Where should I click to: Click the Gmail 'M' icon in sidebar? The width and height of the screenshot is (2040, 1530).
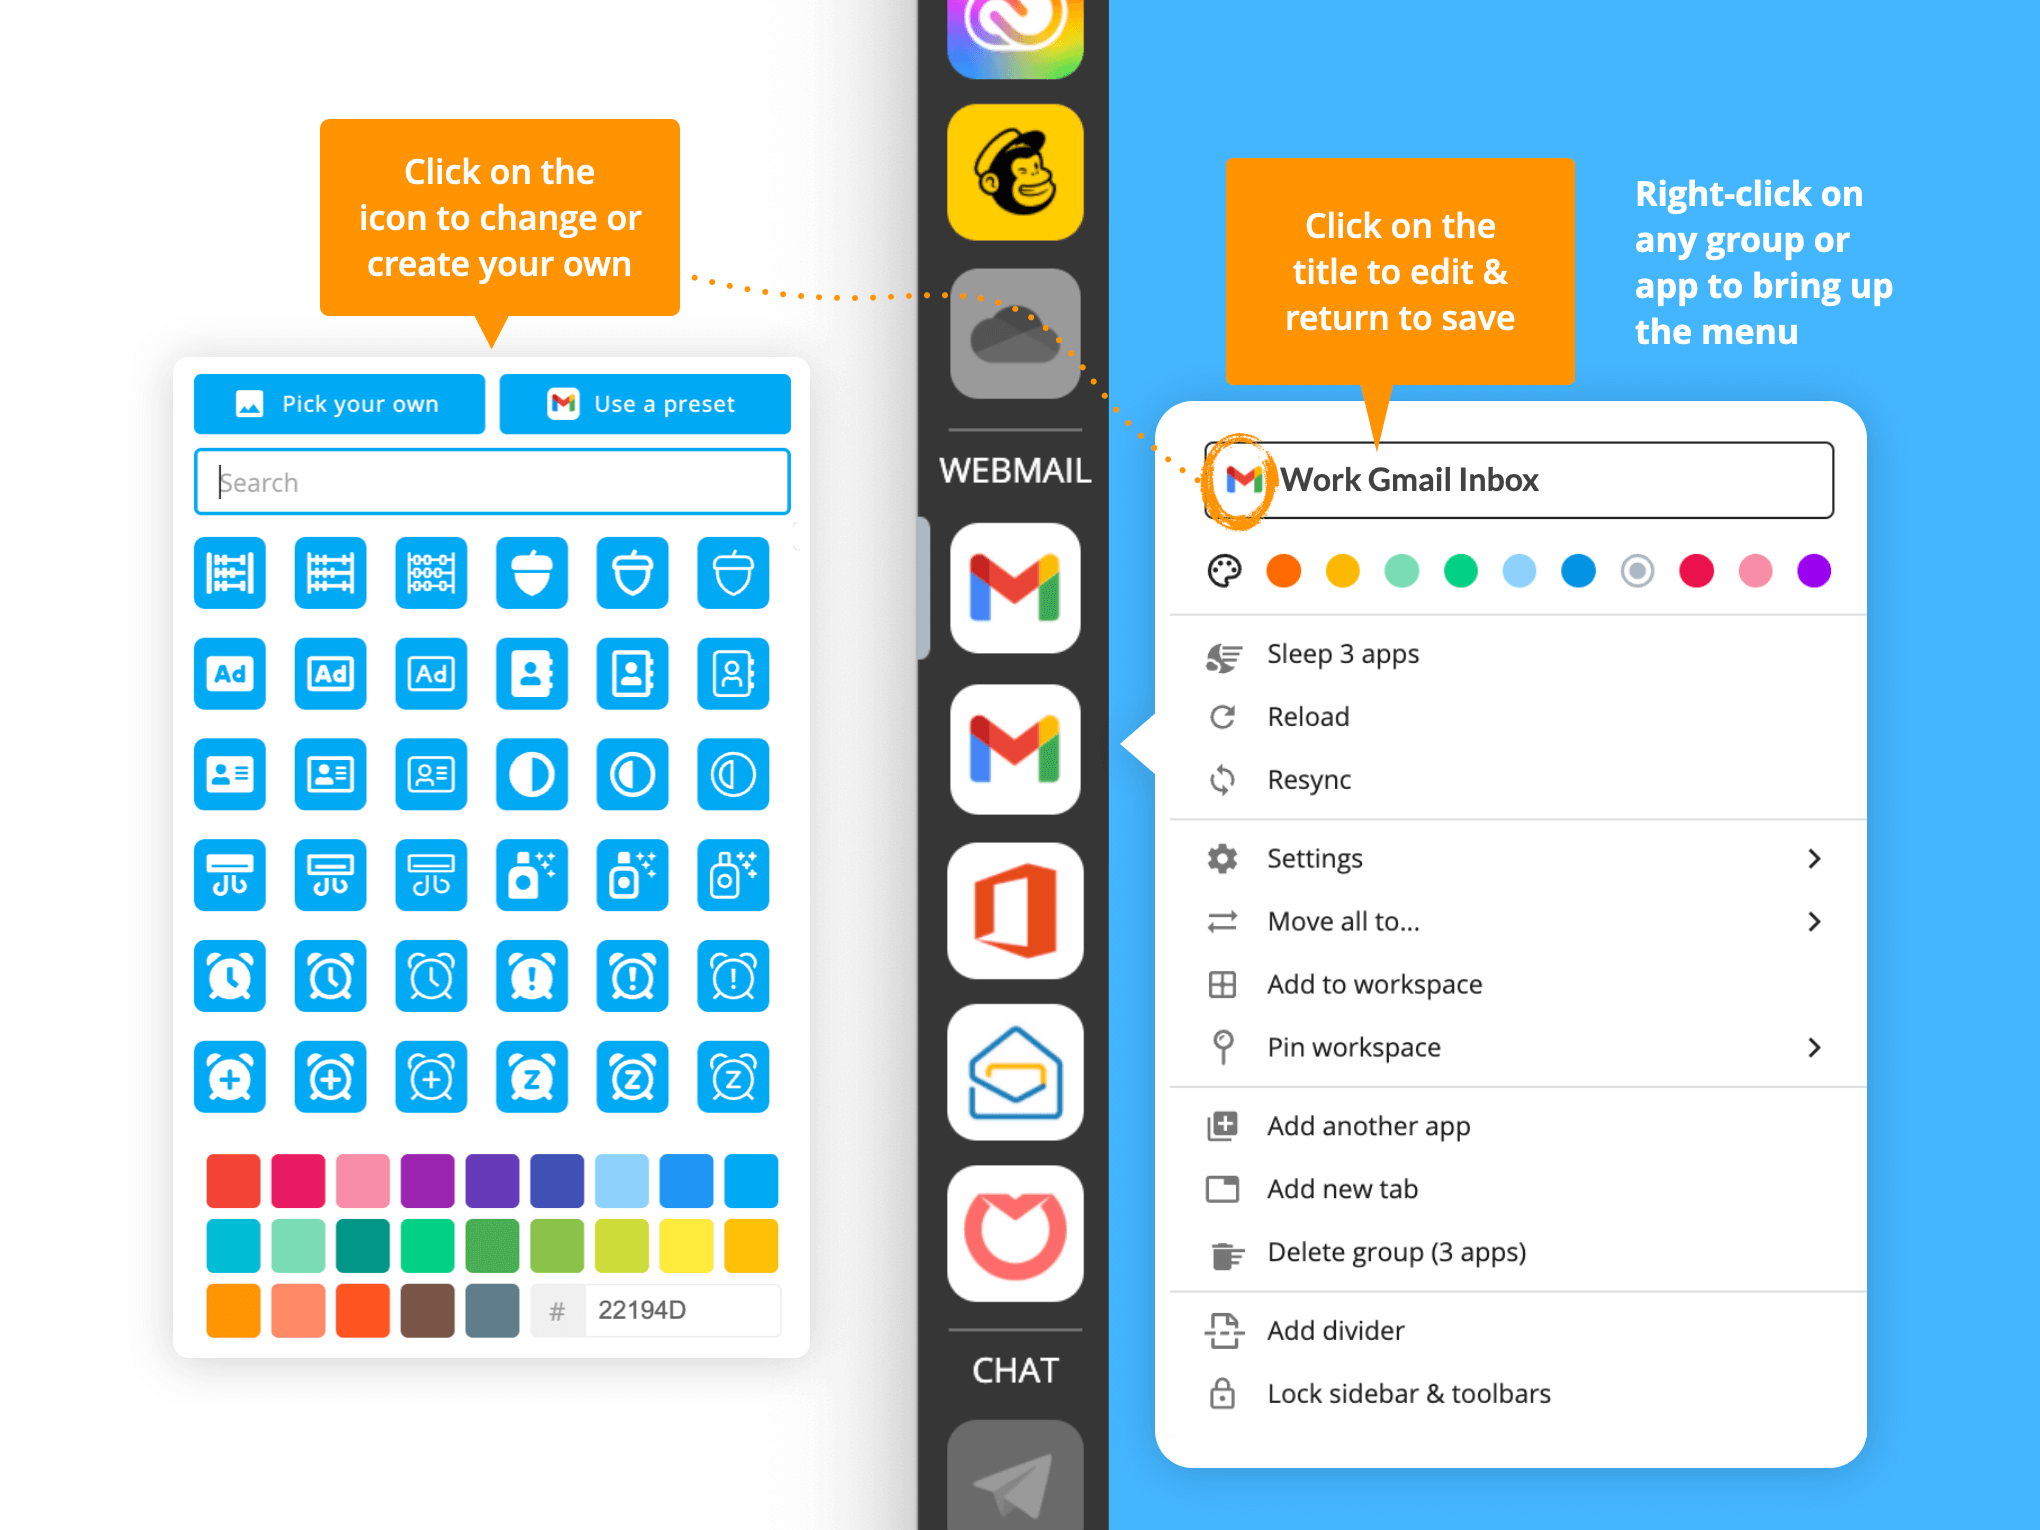tap(1018, 588)
